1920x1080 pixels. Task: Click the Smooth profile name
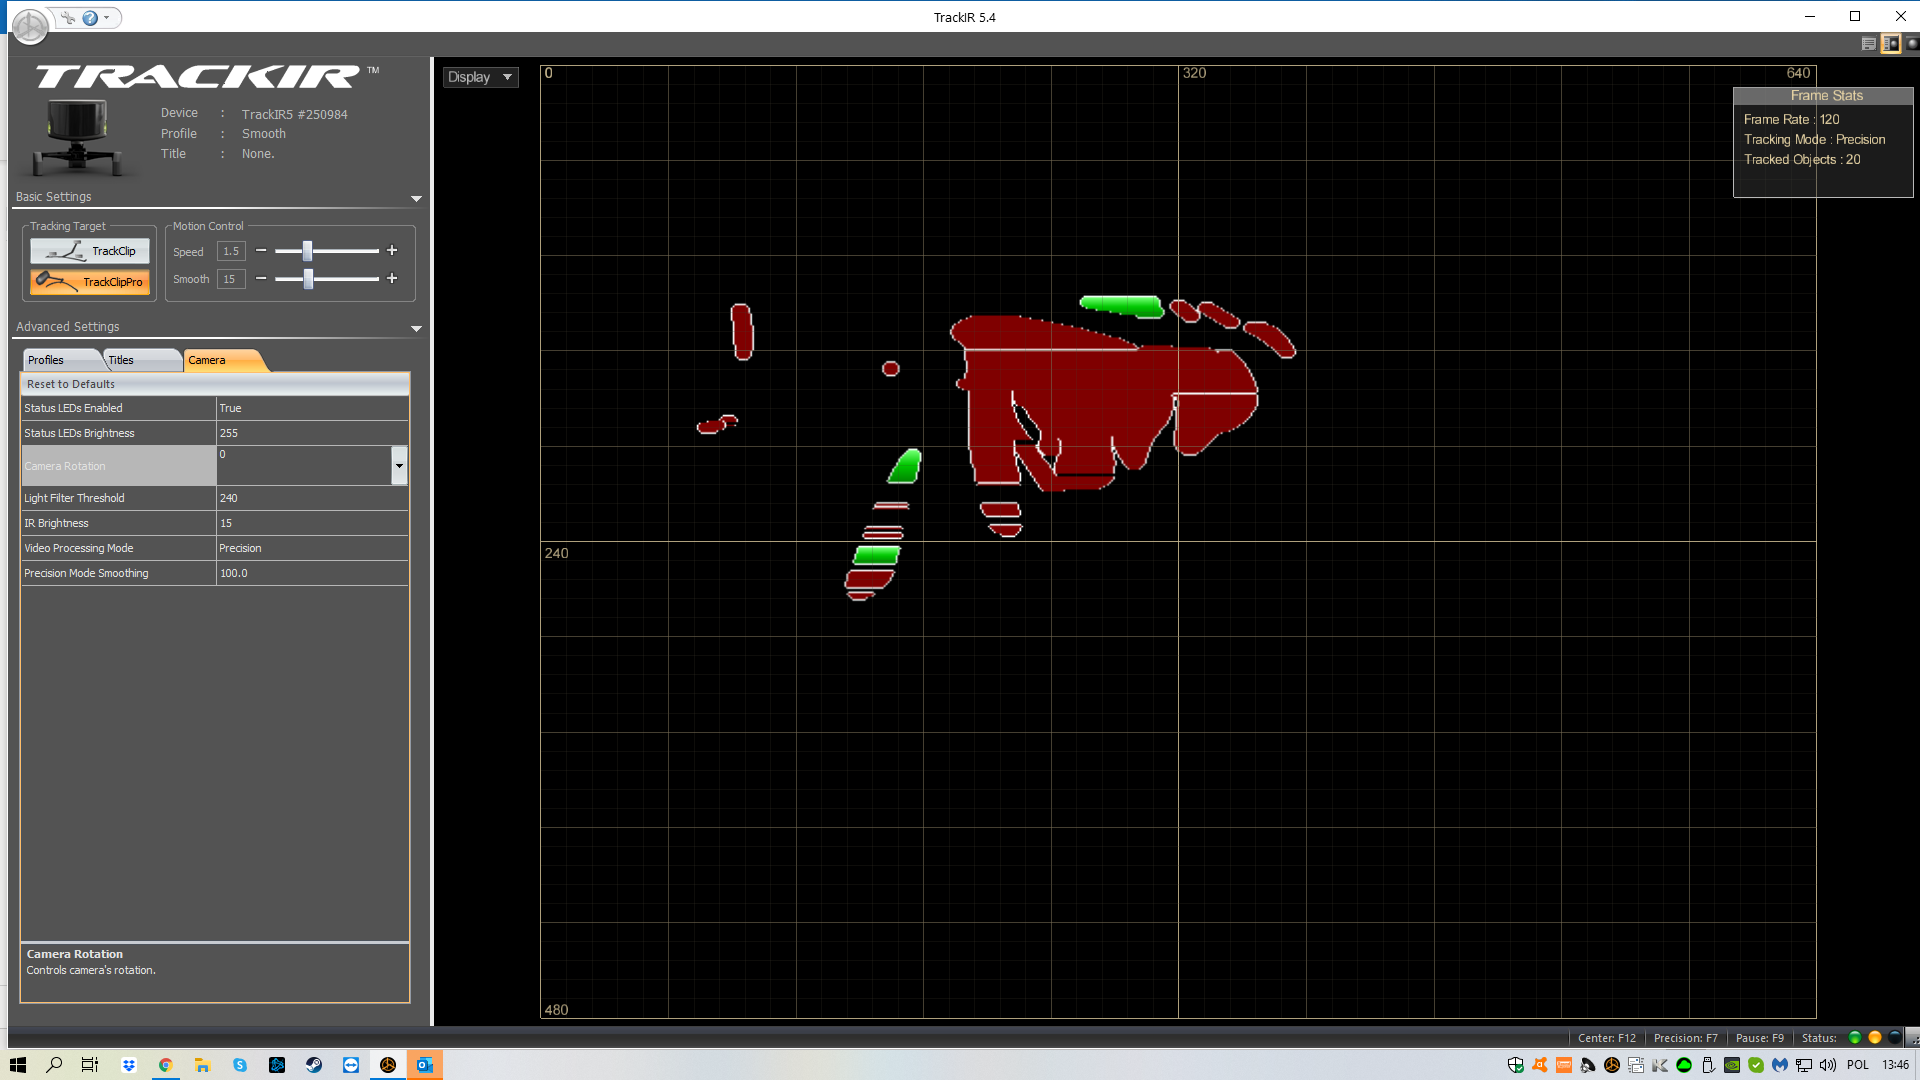click(264, 134)
